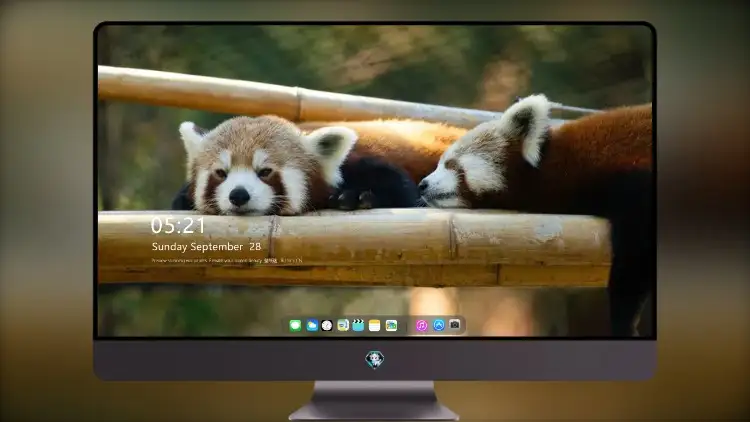
Task: Open the Notes app in the dock
Action: pos(375,326)
